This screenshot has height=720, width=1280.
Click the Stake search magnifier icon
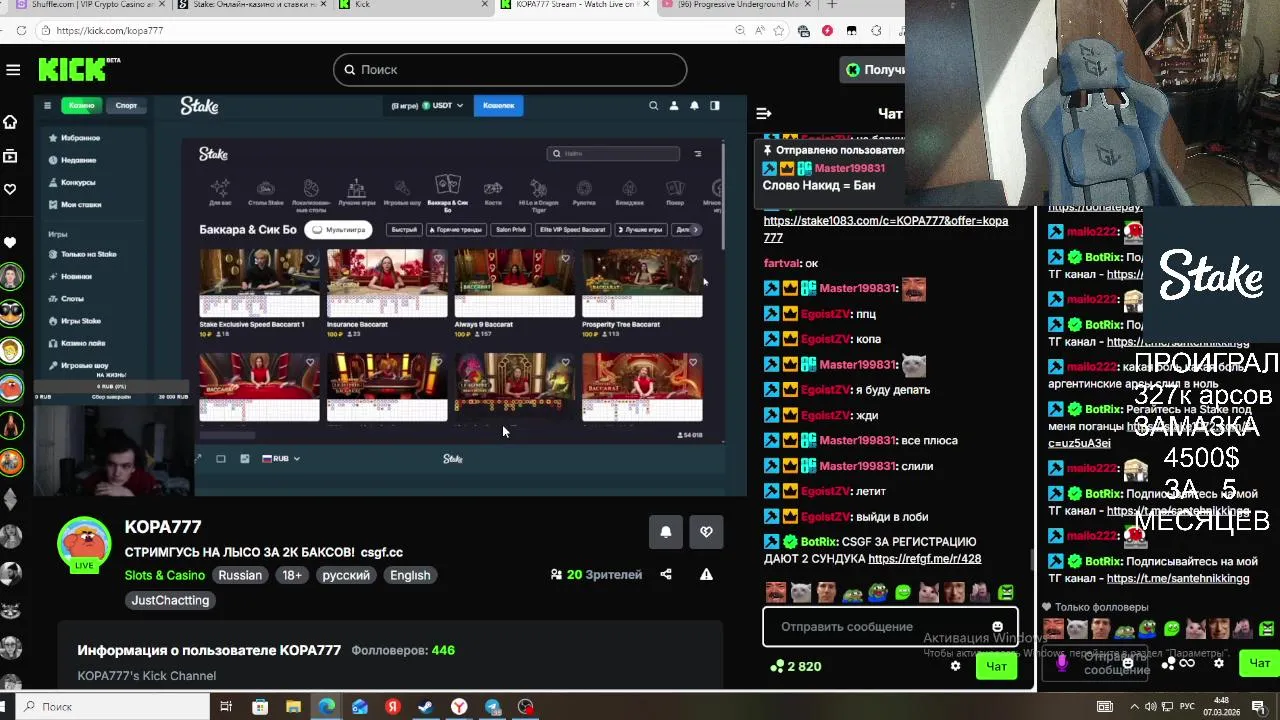click(653, 105)
